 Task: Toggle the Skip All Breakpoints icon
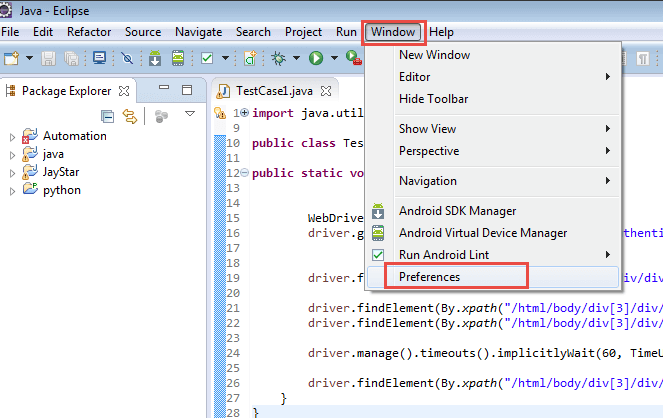[x=127, y=58]
